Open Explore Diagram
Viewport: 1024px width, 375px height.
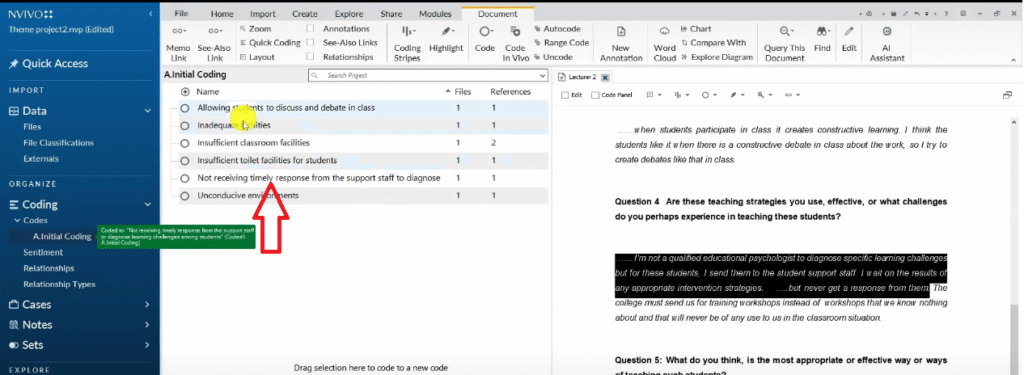point(717,57)
